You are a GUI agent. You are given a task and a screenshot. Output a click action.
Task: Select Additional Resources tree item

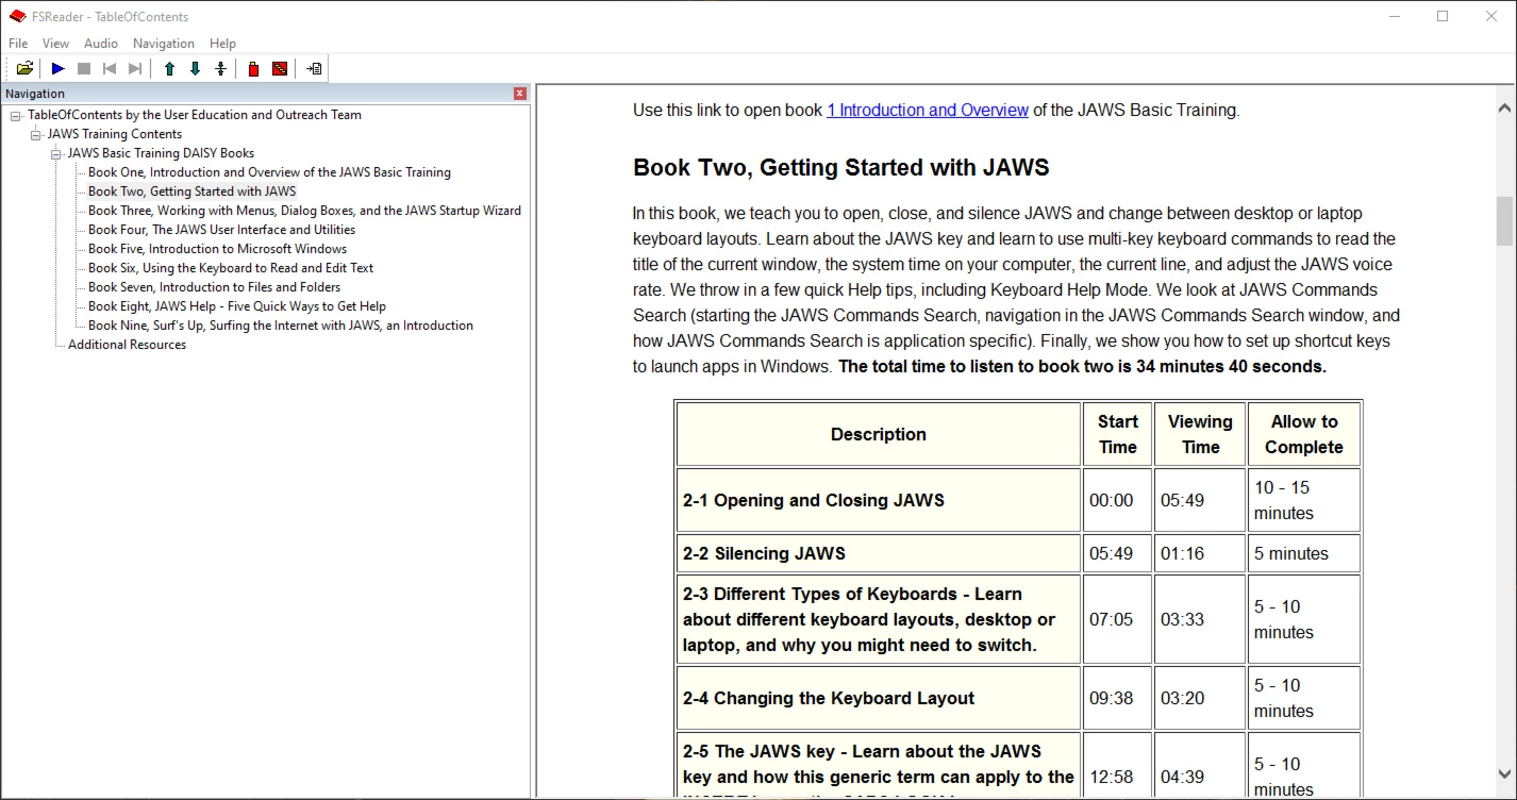tap(127, 344)
